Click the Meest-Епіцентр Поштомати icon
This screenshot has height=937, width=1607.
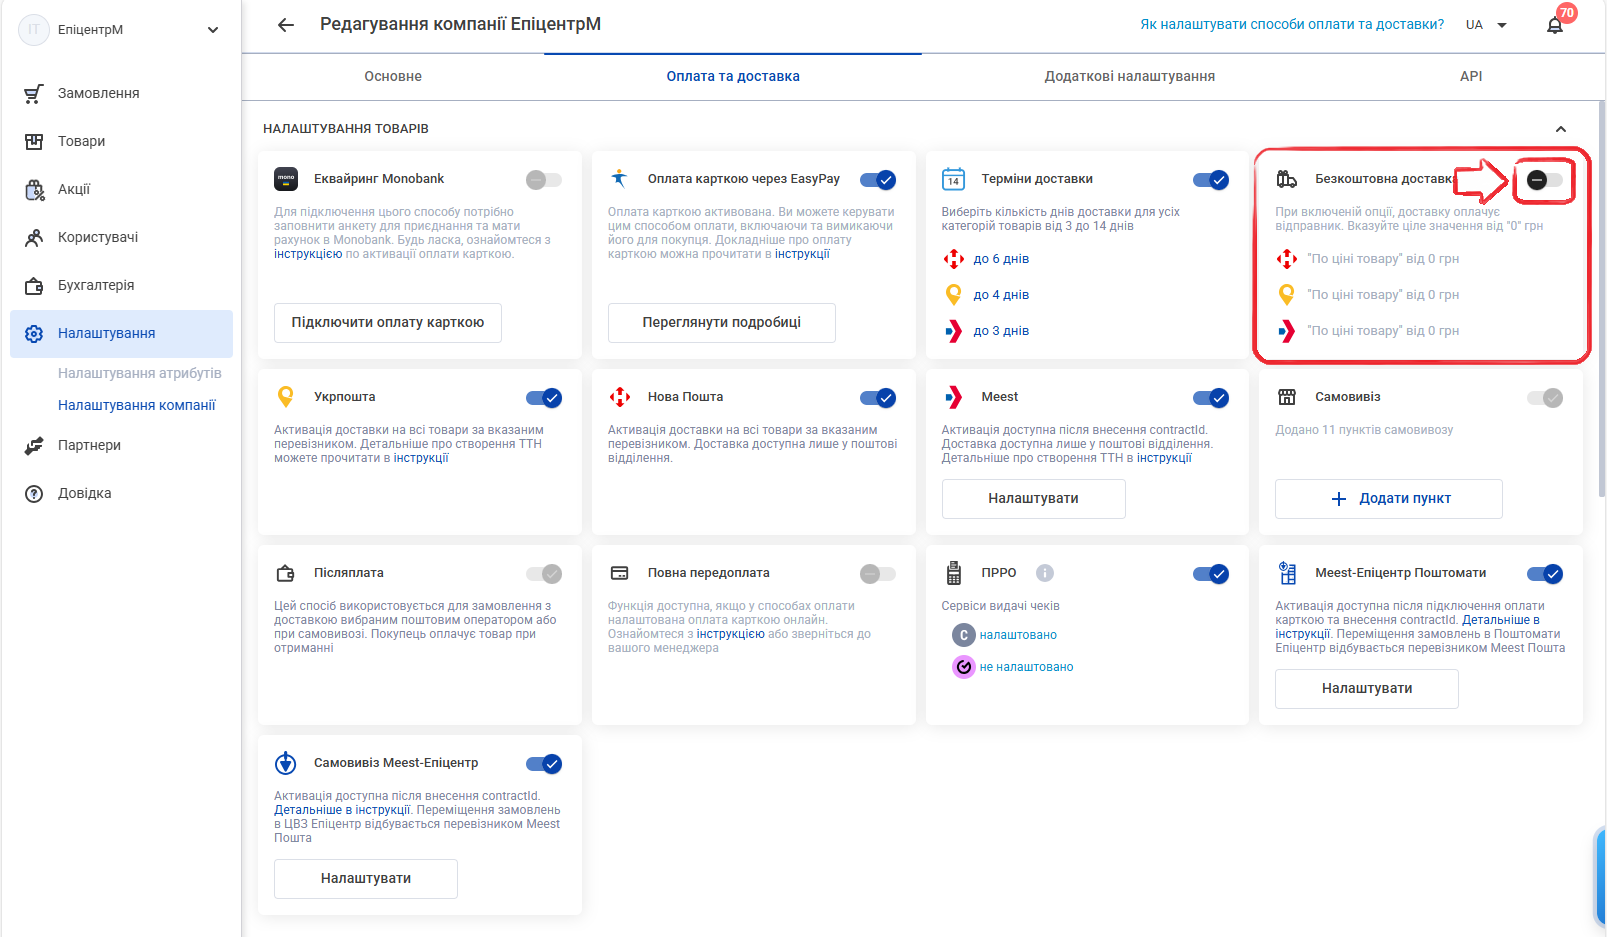(x=1287, y=573)
